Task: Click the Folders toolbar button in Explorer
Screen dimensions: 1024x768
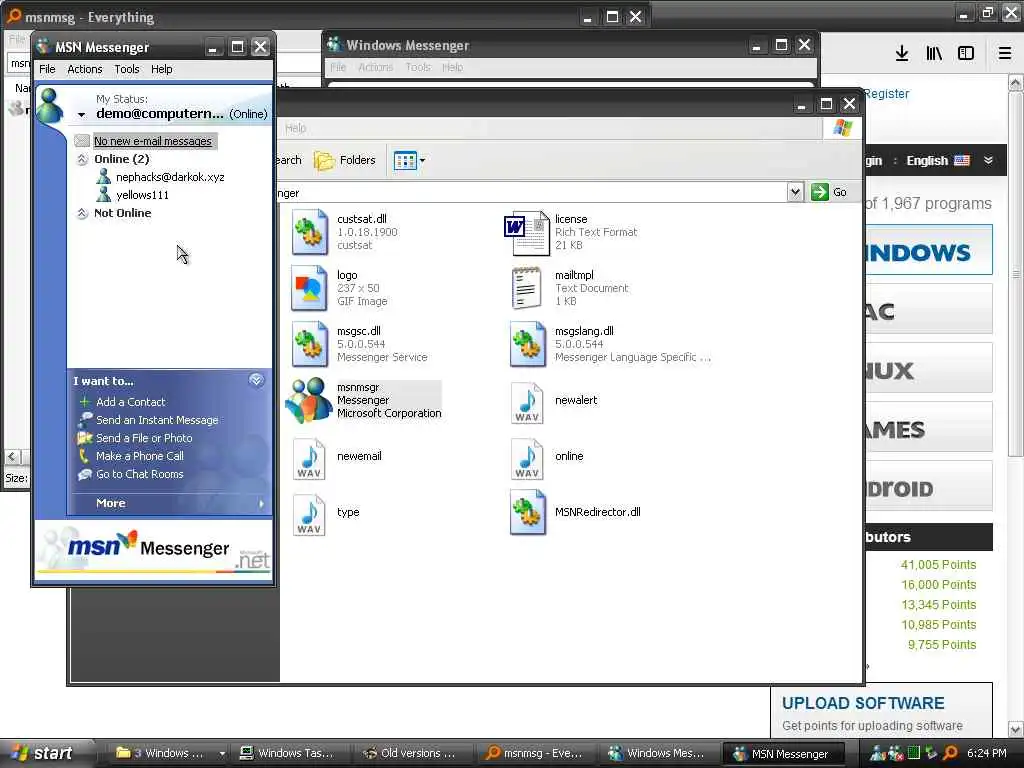Action: click(345, 160)
